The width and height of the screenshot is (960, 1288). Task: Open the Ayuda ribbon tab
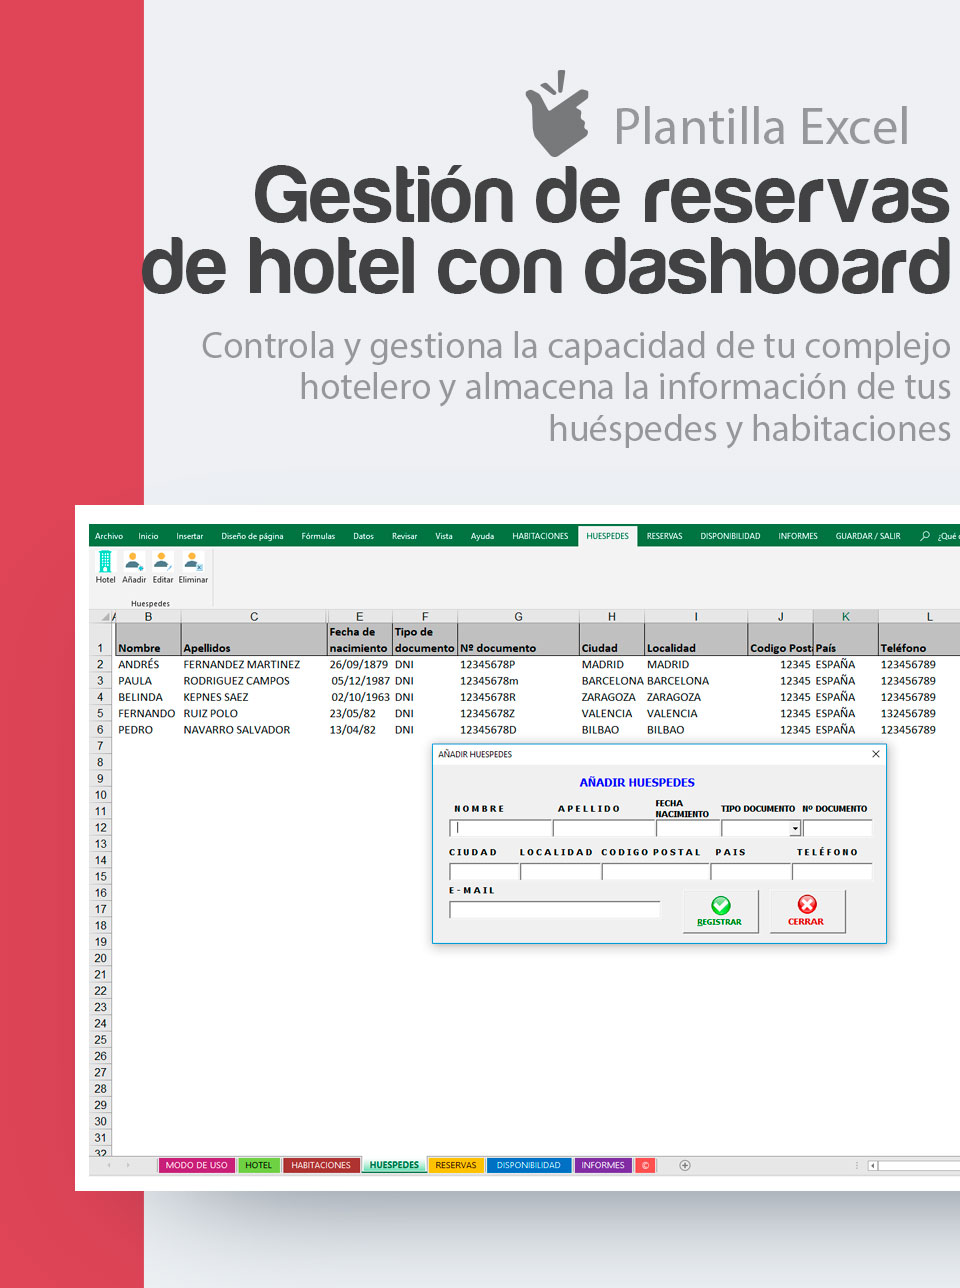(x=482, y=536)
